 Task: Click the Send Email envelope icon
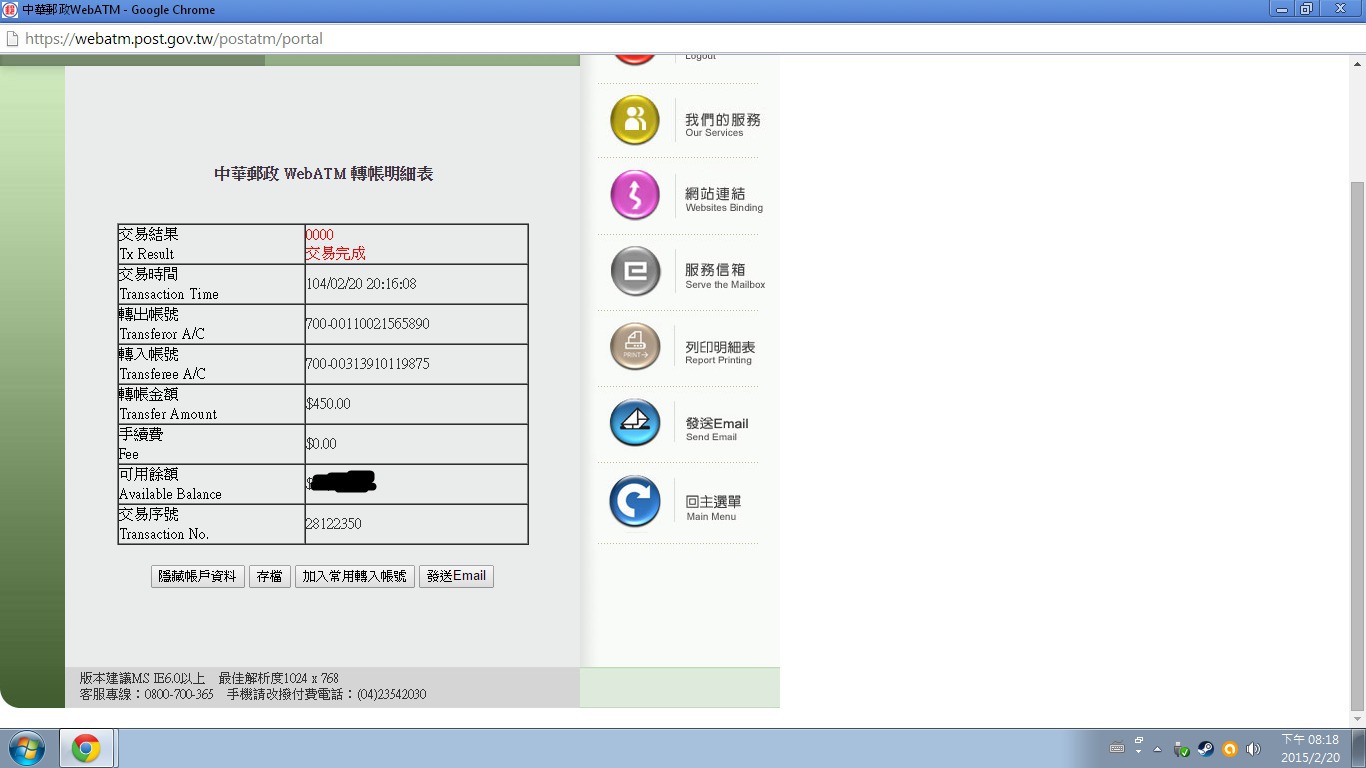pos(635,423)
